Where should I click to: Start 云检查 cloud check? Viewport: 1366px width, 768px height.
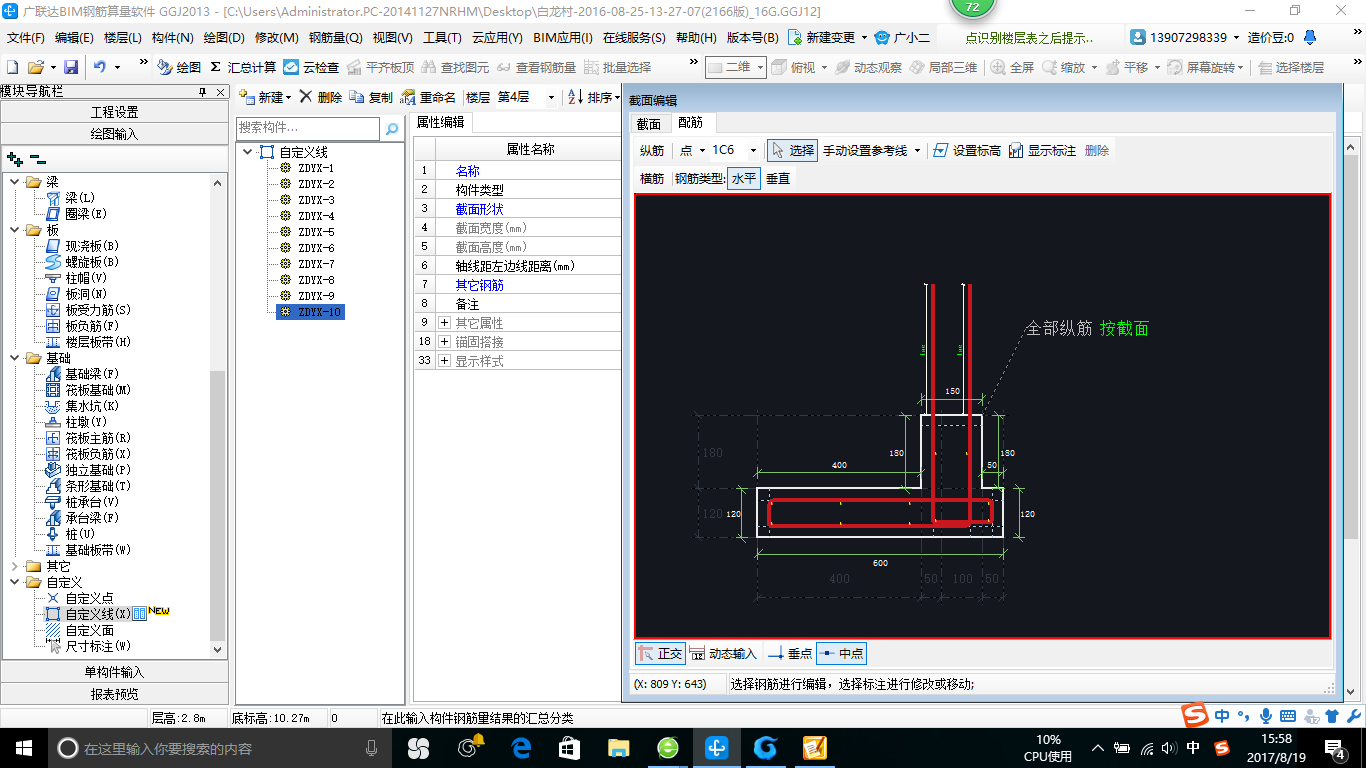[x=311, y=67]
